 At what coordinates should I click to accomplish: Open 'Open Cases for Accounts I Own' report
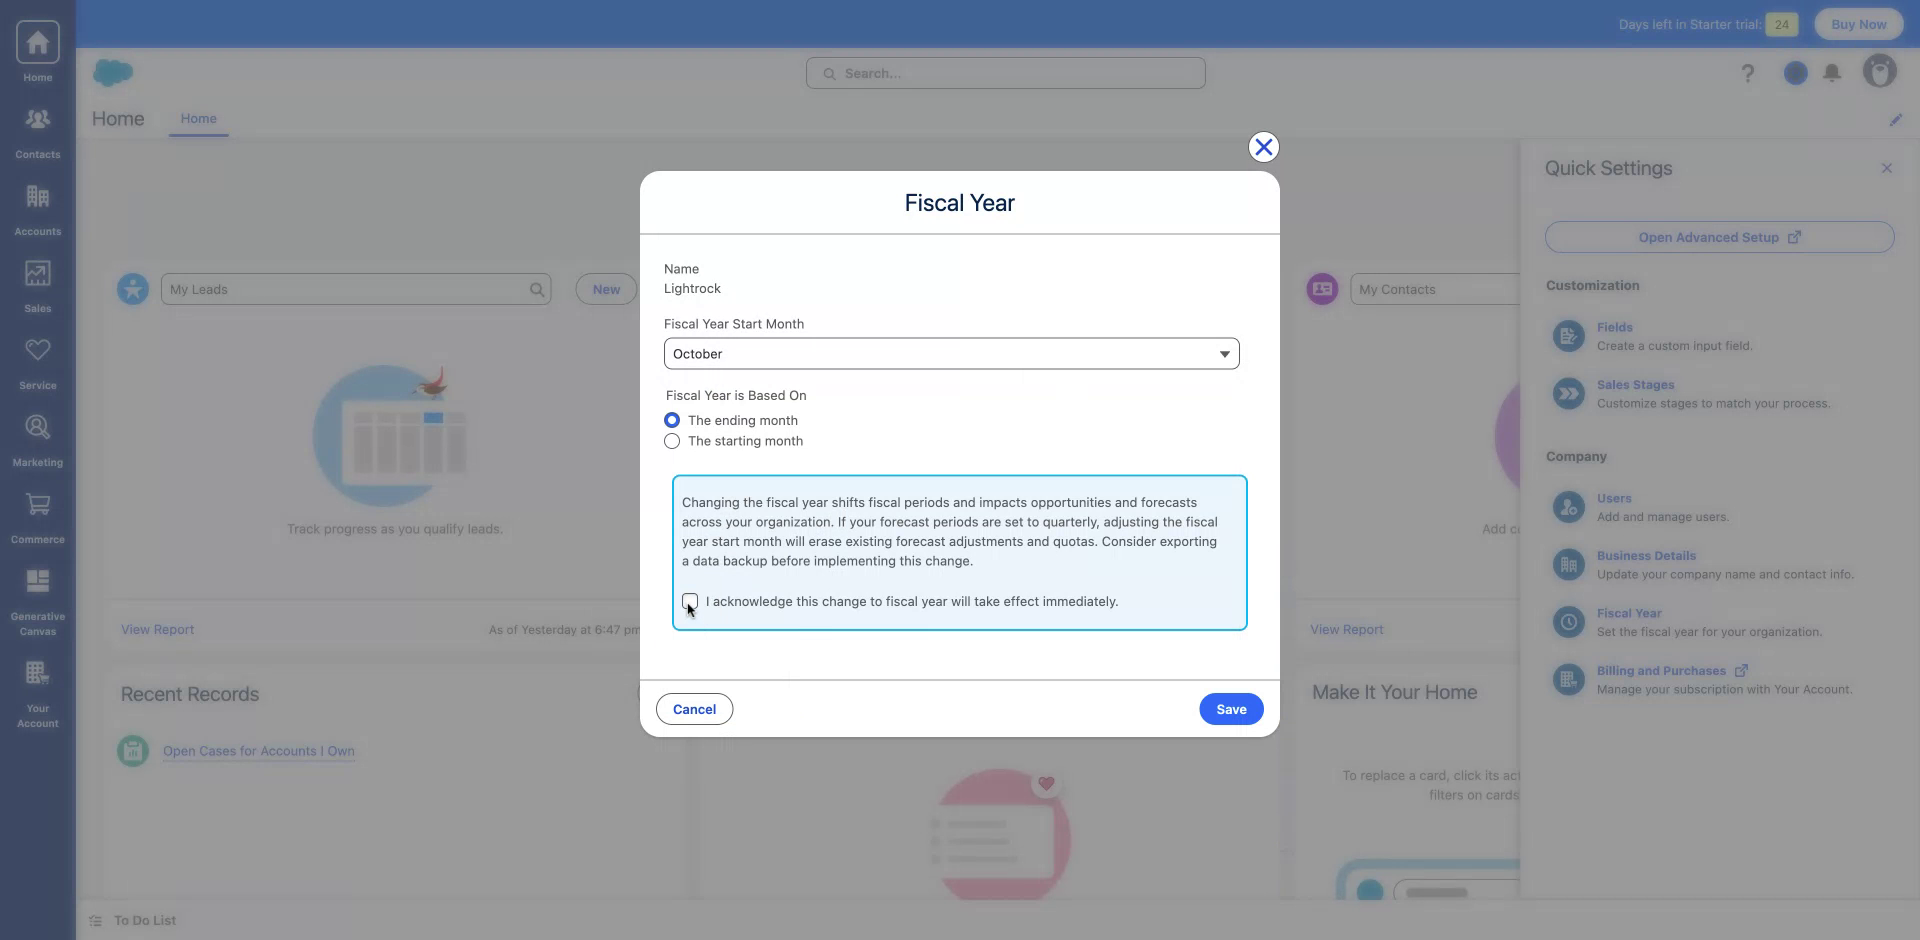[258, 751]
